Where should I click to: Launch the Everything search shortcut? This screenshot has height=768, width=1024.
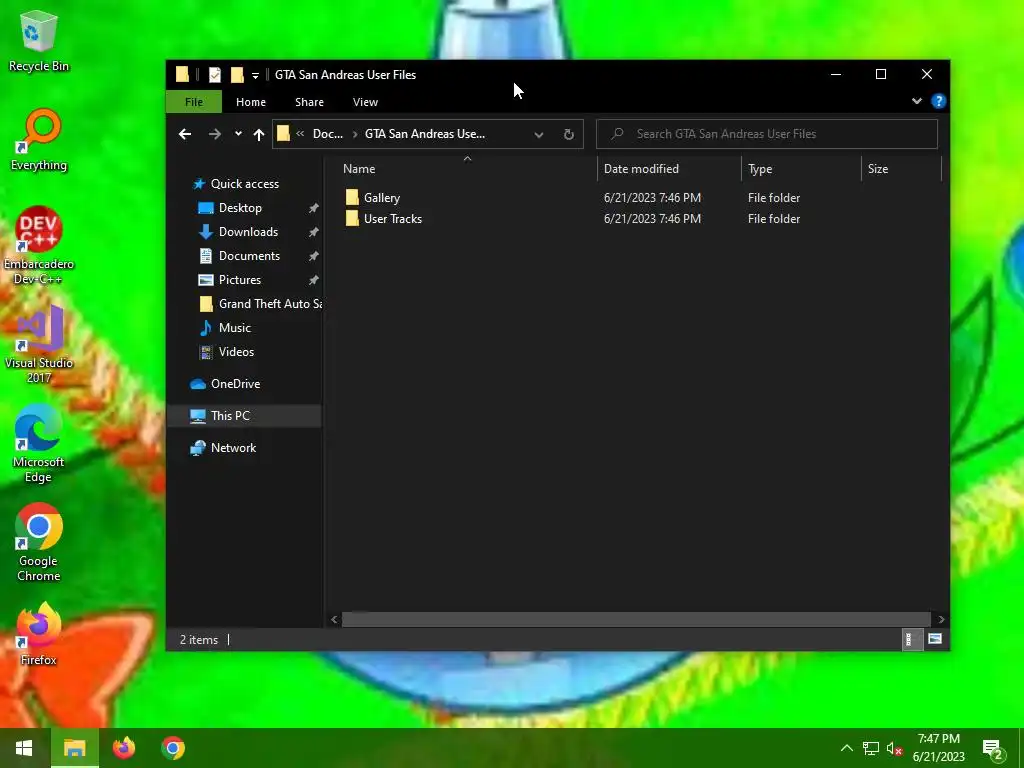tap(39, 140)
